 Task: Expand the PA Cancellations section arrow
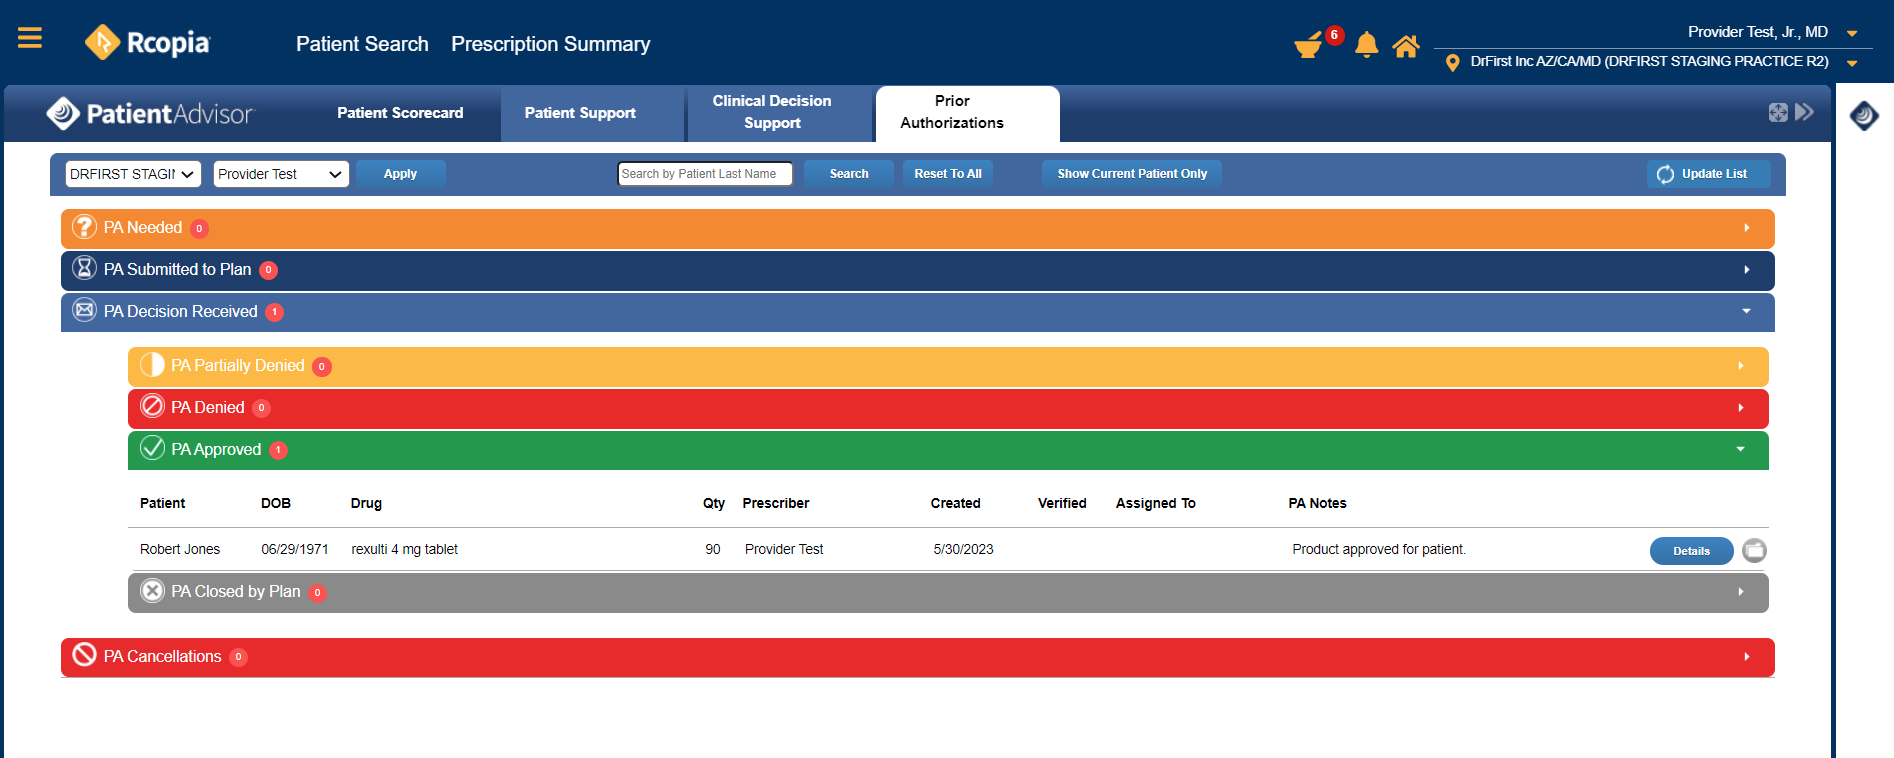click(1747, 657)
